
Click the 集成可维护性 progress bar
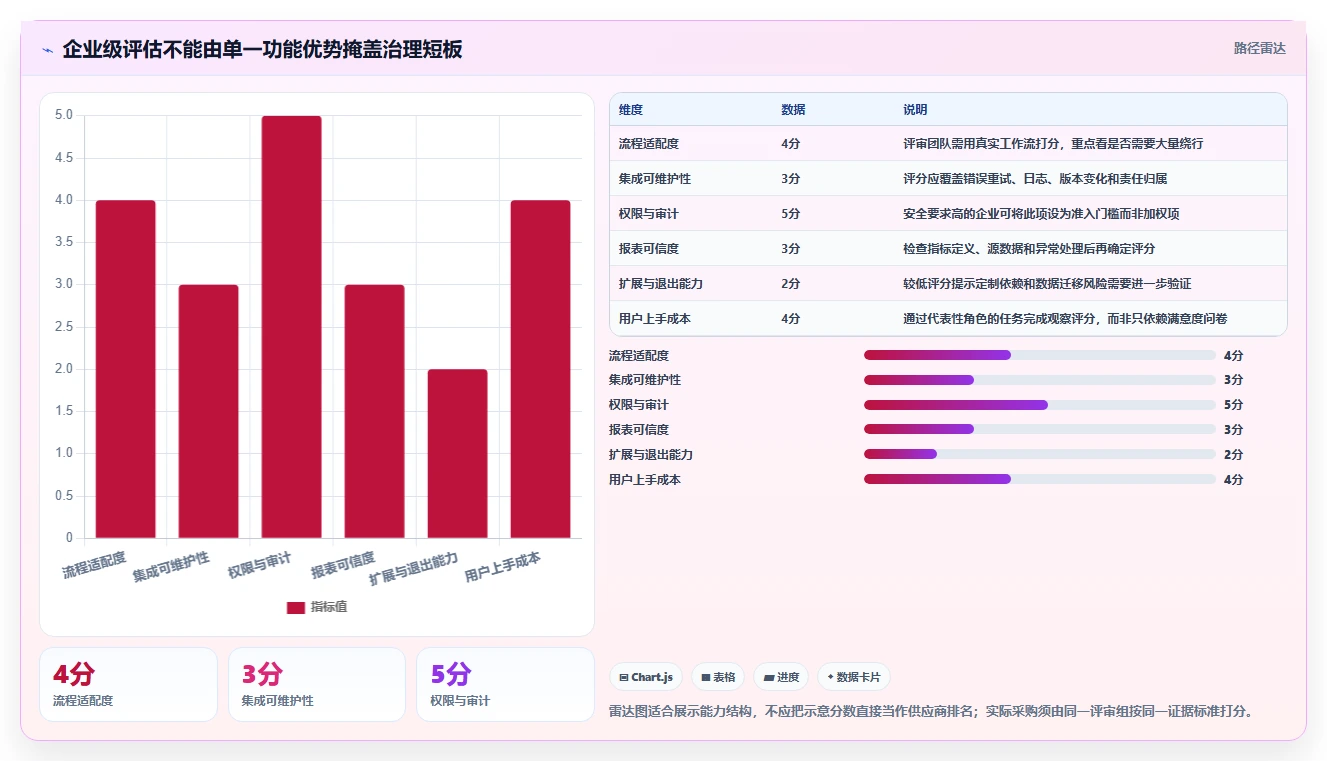(1040, 380)
